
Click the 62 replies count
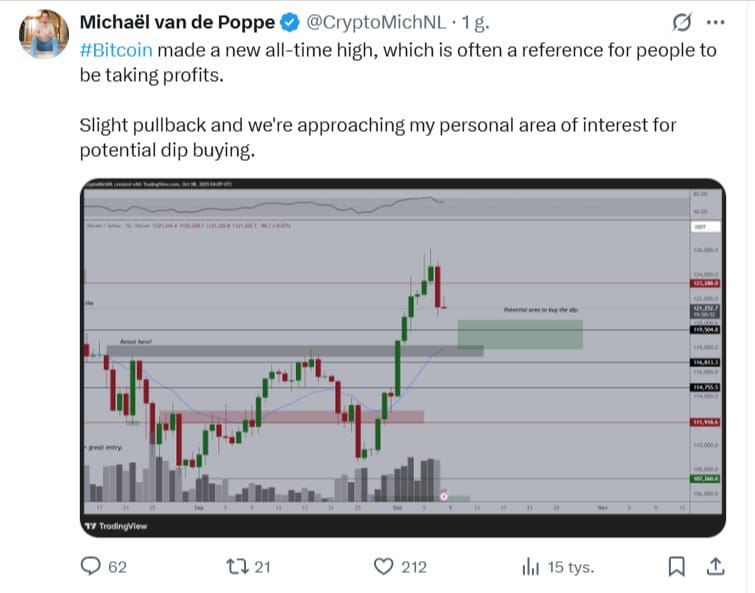pos(117,567)
